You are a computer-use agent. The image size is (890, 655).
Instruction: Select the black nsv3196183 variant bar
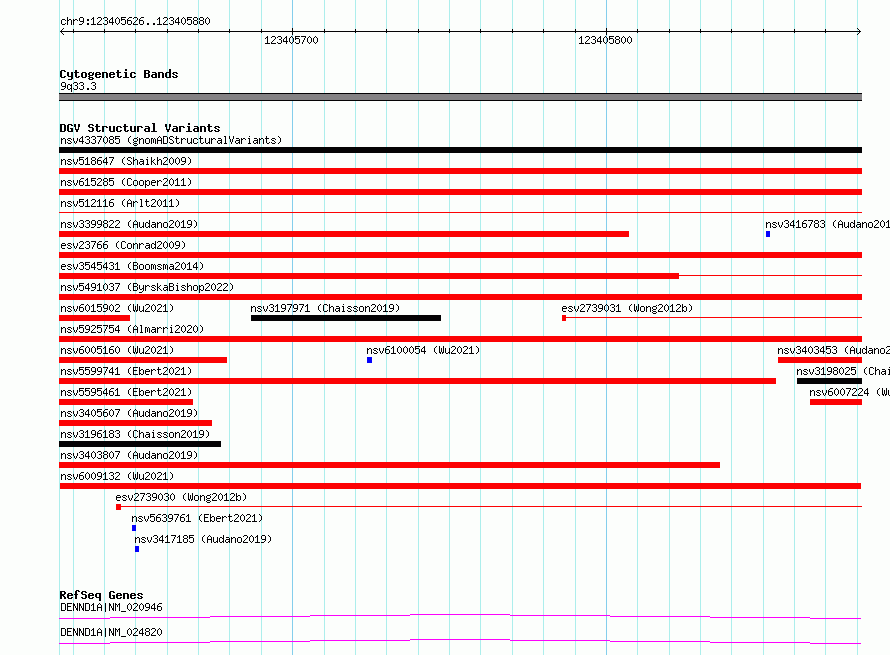pos(140,444)
